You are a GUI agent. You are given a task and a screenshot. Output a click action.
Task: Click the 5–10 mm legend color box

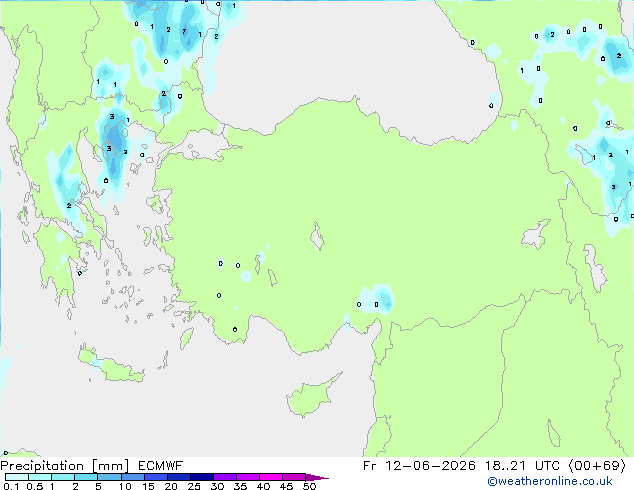109,477
